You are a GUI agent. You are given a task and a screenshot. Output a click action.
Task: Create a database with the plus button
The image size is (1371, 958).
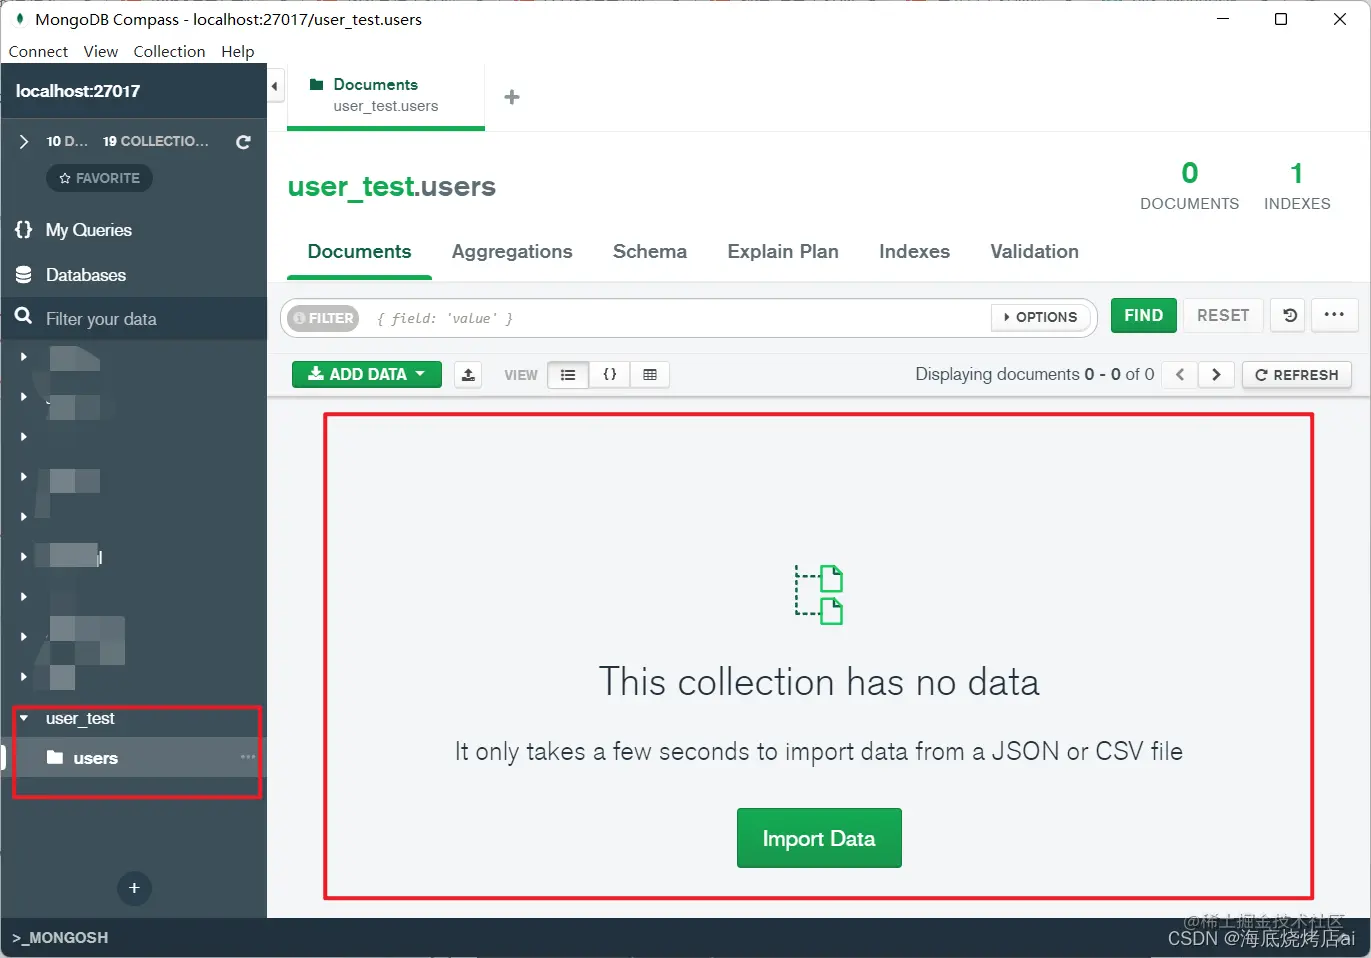134,888
